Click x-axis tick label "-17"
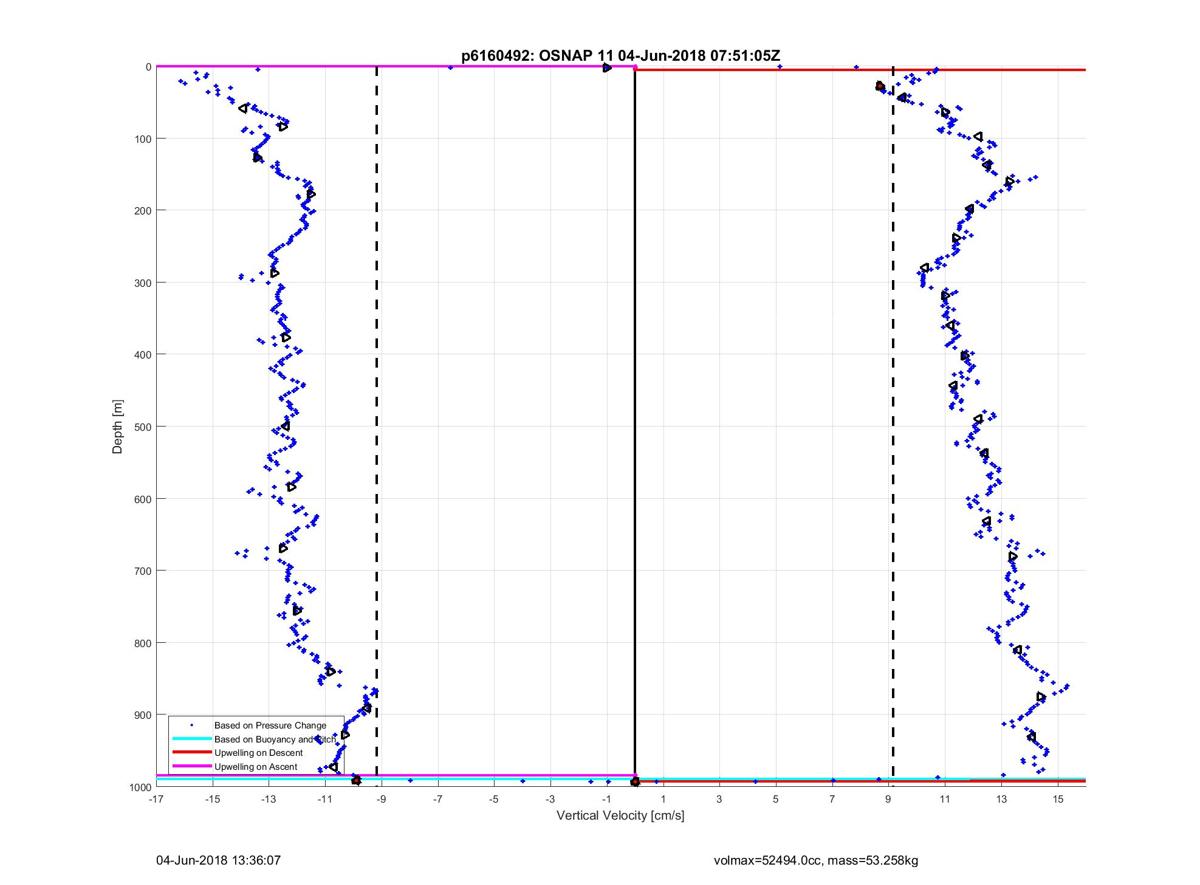Image resolution: width=1200 pixels, height=885 pixels. 155,799
